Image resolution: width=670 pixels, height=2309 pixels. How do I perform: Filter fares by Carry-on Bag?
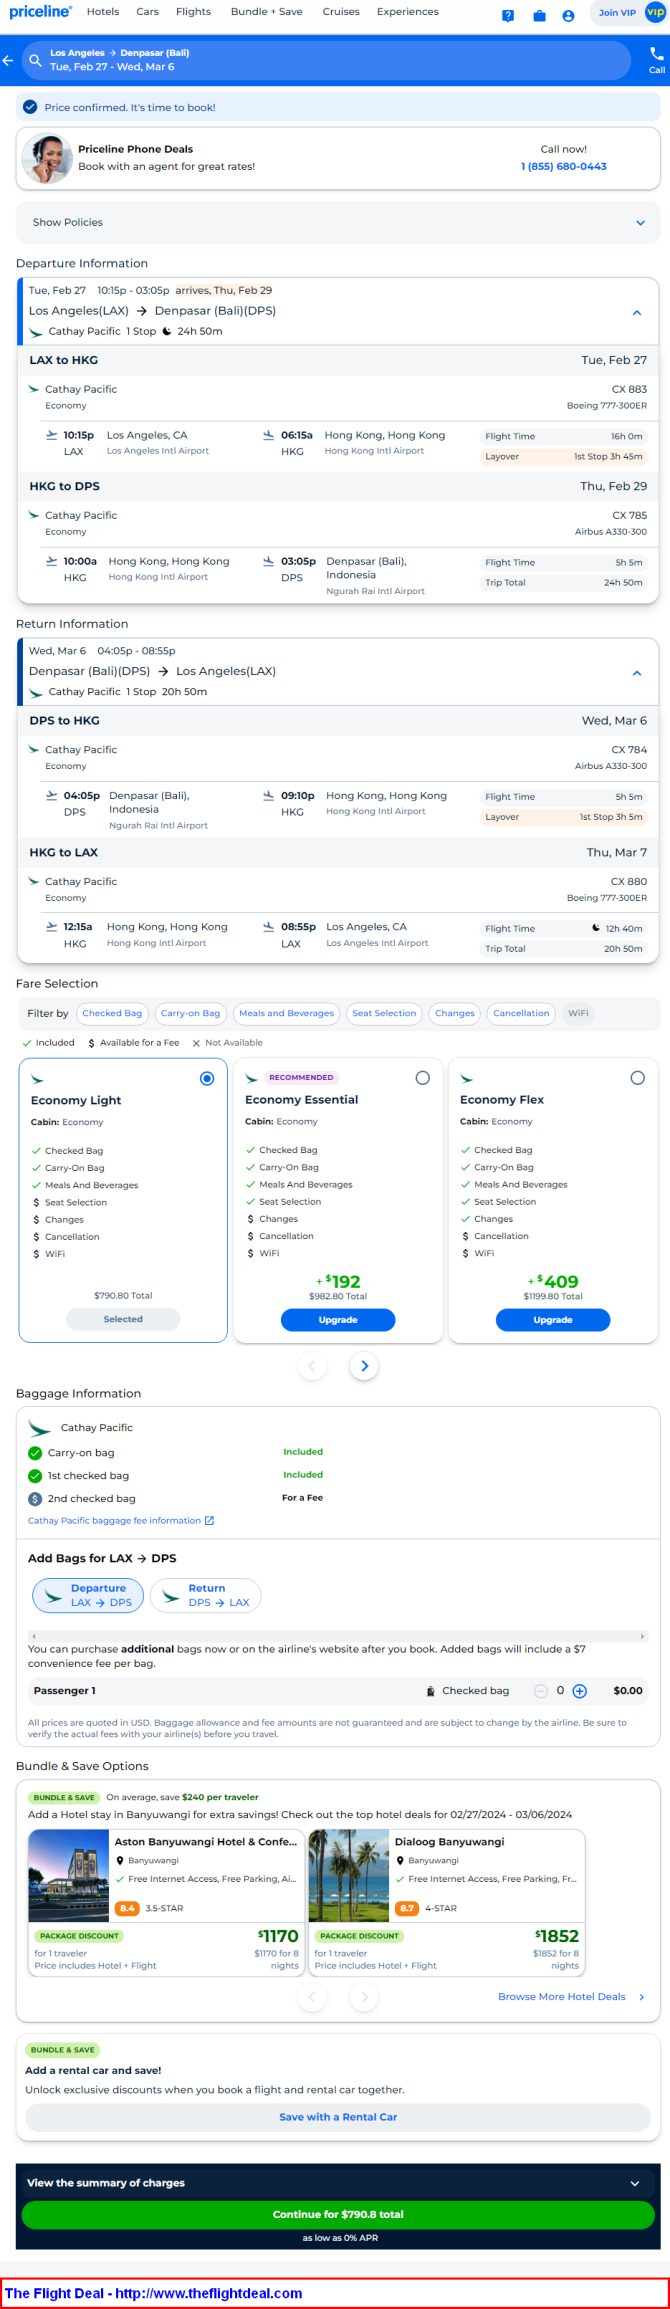190,1013
